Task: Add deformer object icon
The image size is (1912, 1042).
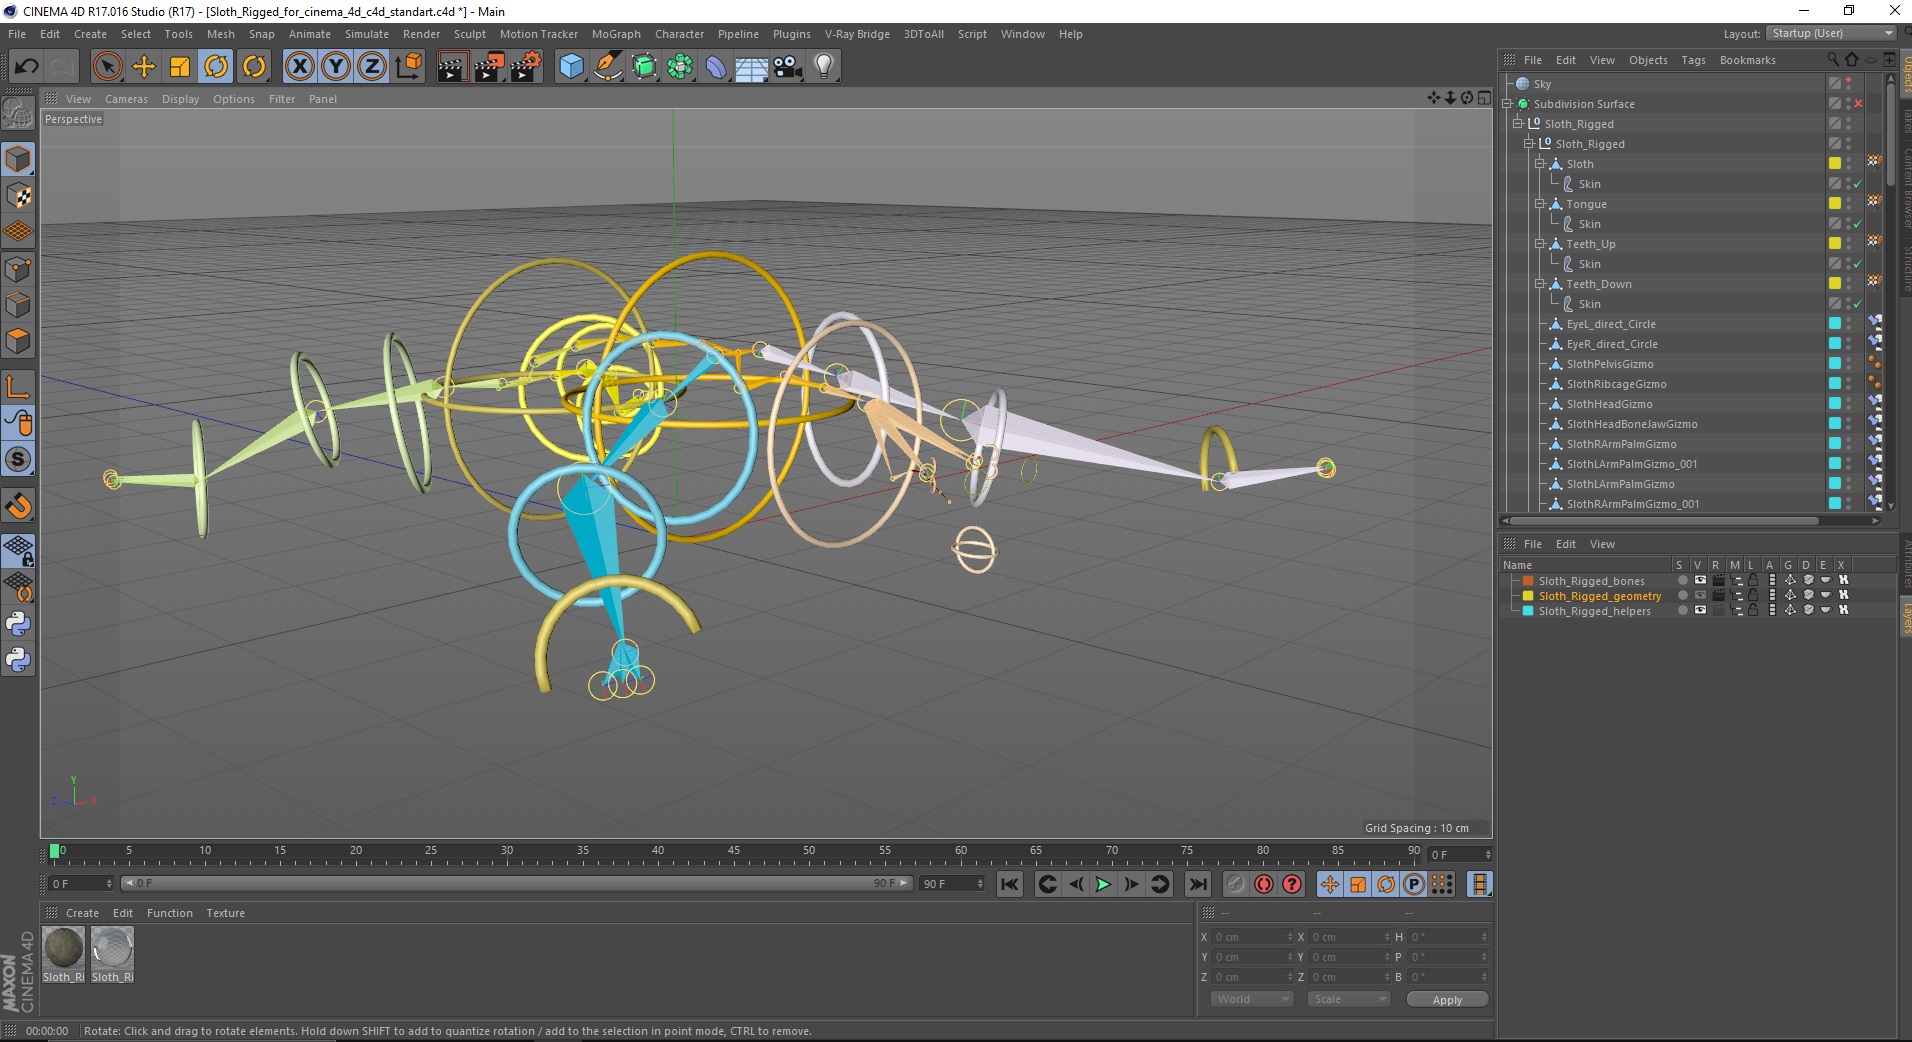Action: [716, 67]
